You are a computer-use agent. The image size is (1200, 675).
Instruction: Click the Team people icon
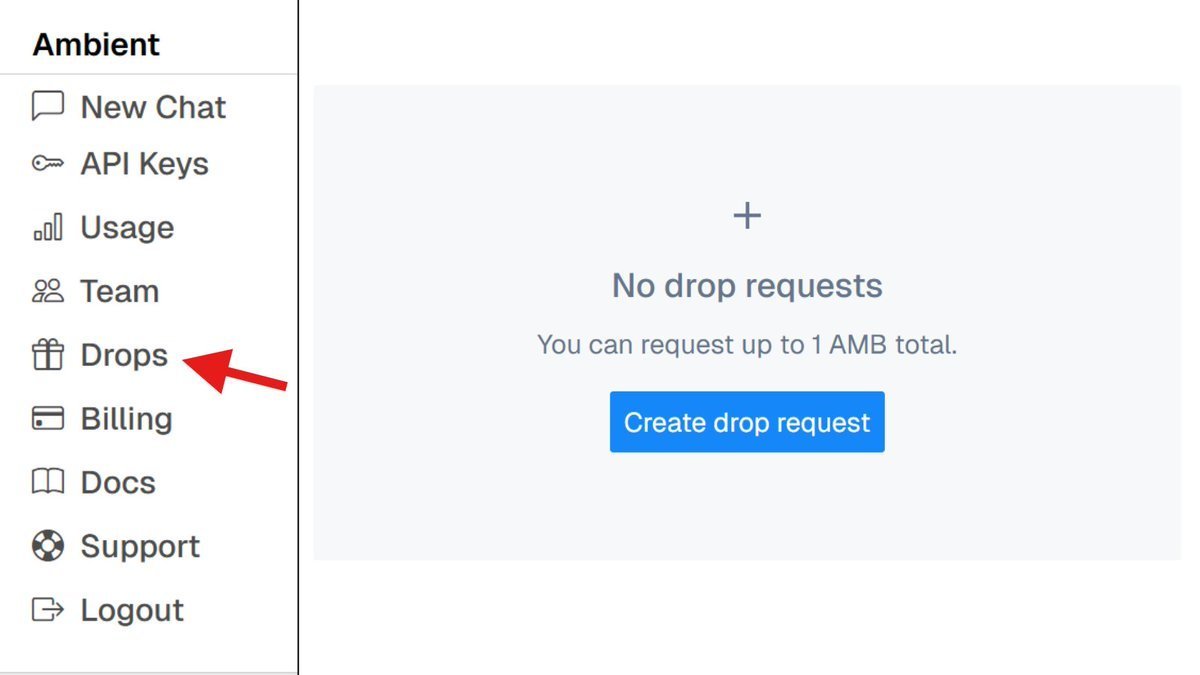[48, 291]
